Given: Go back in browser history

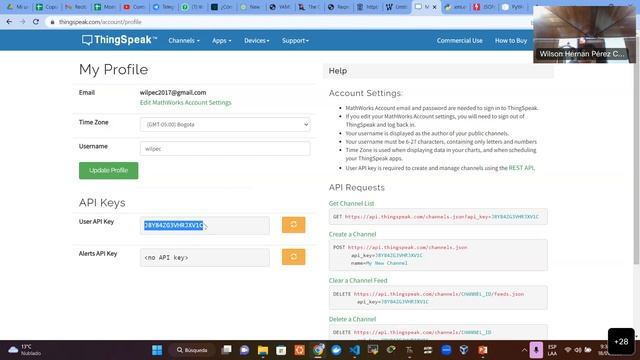Looking at the screenshot, I should pyautogui.click(x=9, y=22).
